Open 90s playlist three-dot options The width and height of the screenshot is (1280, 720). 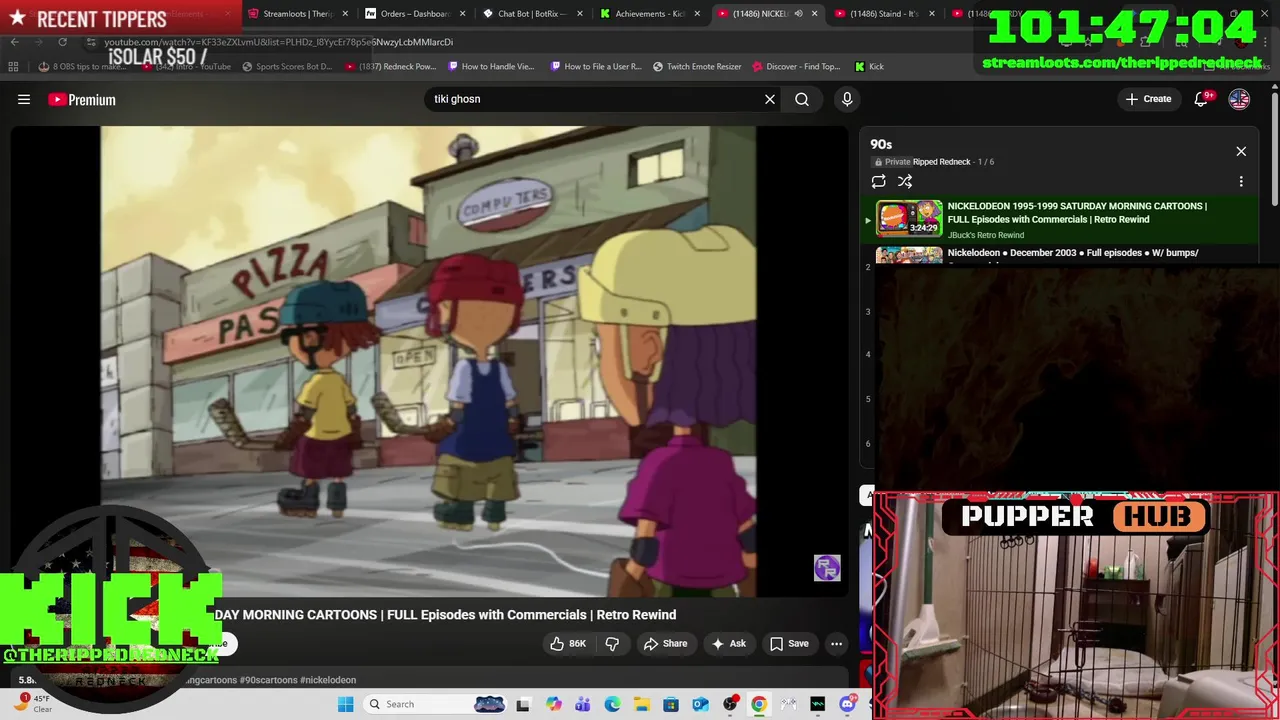pyautogui.click(x=1241, y=182)
